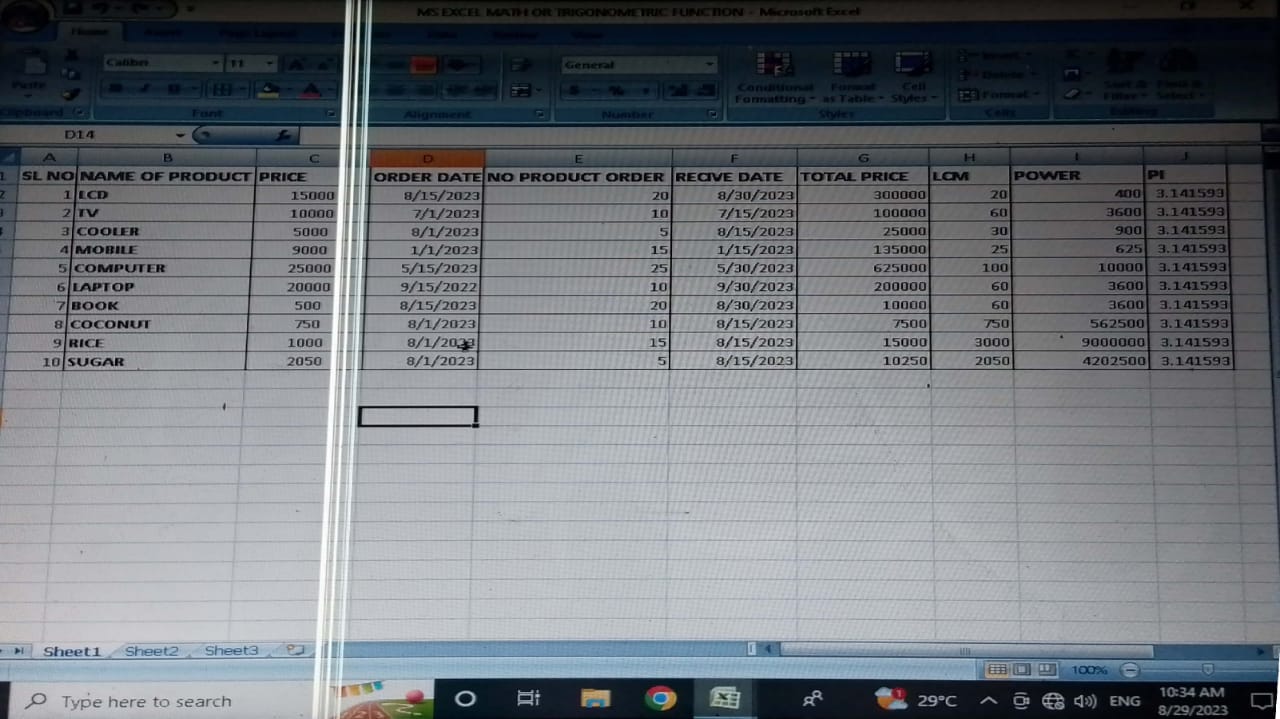1280x719 pixels.
Task: Open File Explorer from the taskbar
Action: tap(595, 698)
